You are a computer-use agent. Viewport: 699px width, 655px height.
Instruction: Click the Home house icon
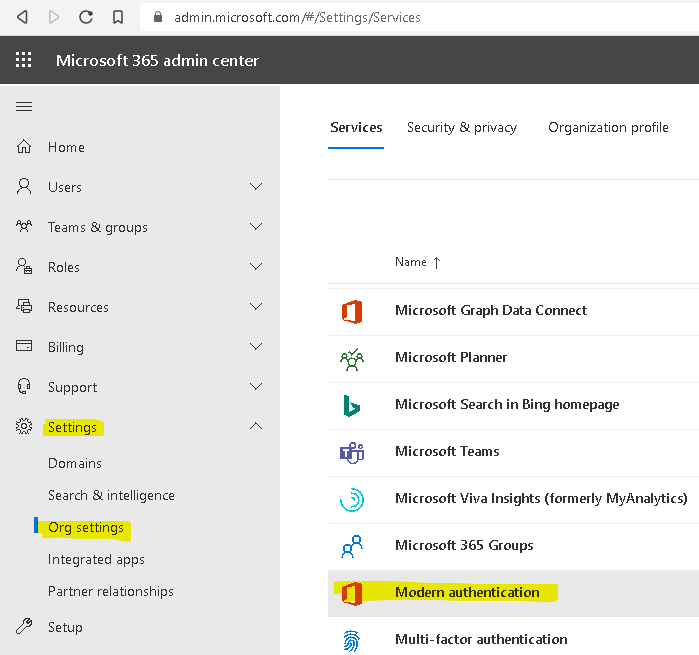24,147
